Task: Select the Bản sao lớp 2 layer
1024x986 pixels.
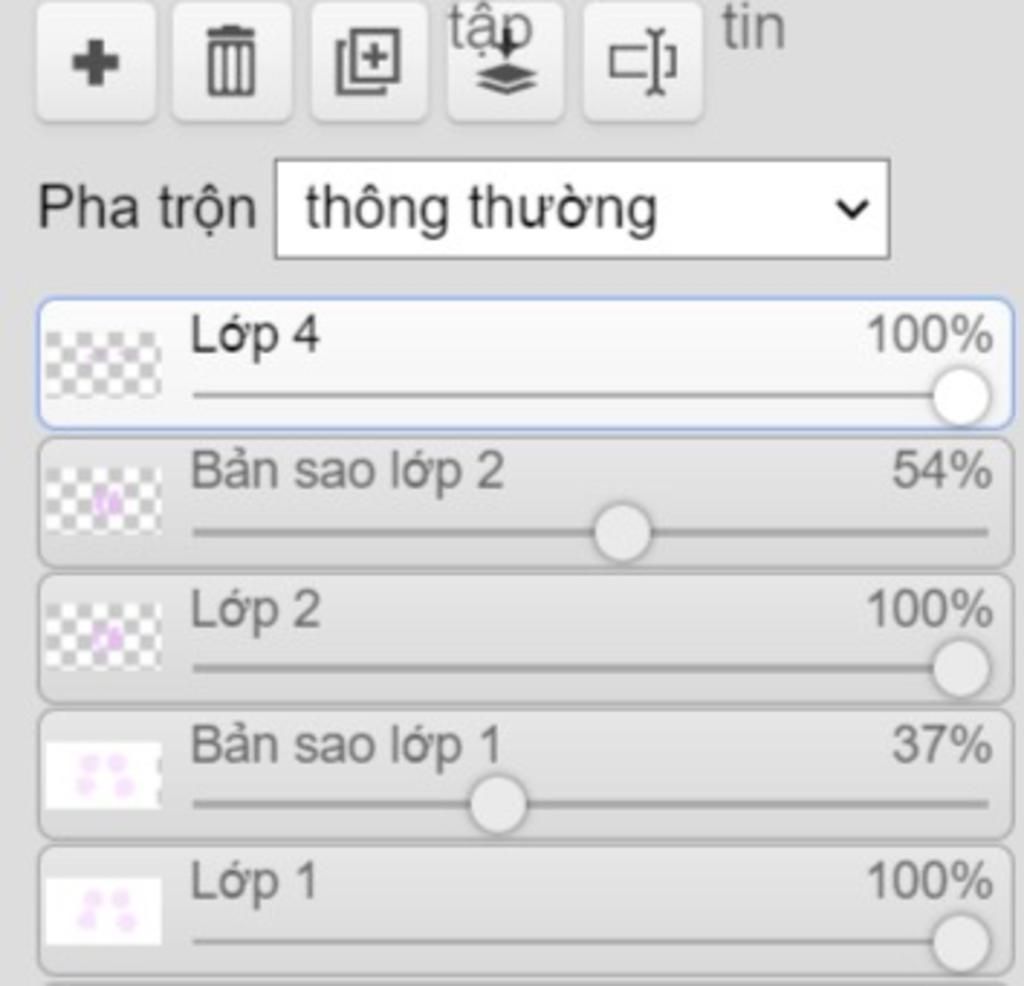Action: click(x=526, y=502)
